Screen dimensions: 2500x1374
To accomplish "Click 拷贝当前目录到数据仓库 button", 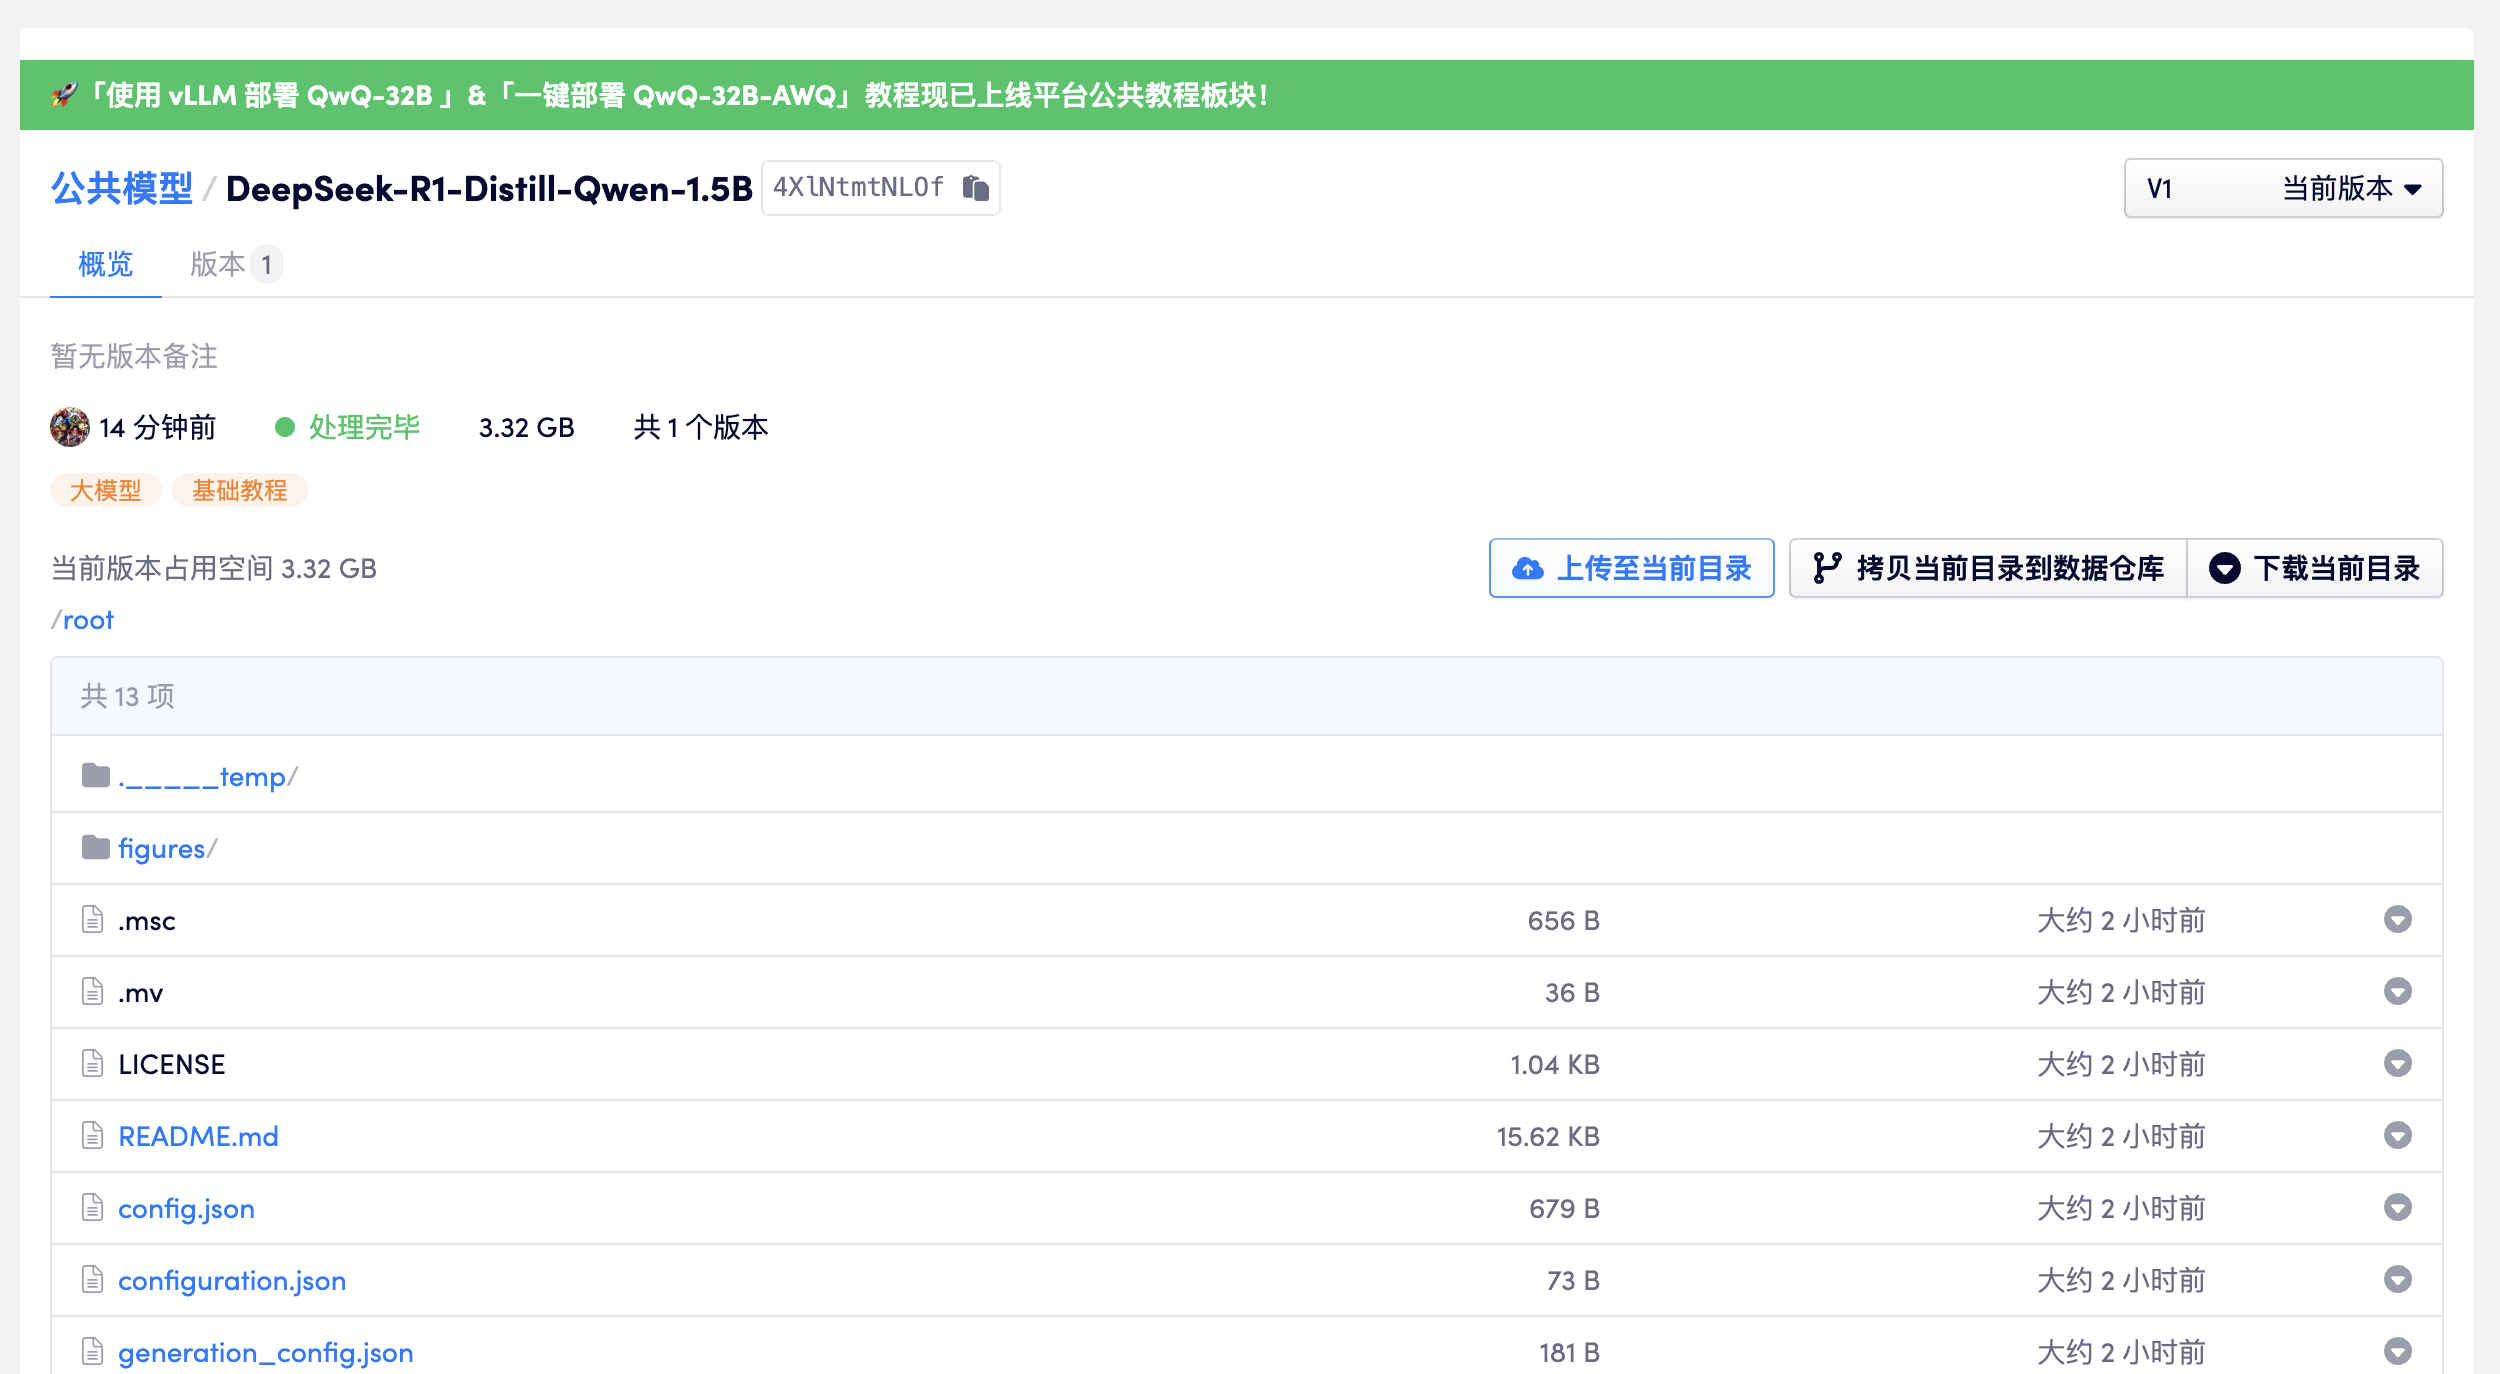I will tap(1987, 568).
